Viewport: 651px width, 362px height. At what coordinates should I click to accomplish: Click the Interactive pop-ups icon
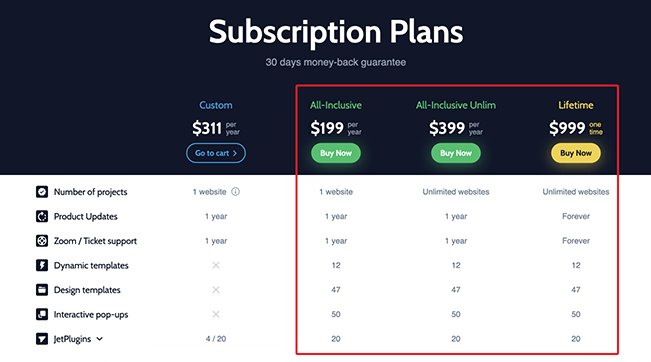[x=42, y=314]
